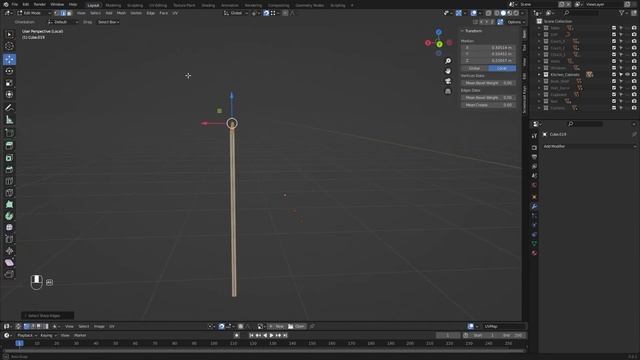640x360 pixels.
Task: Click the viewport pan hand icon
Action: click(x=448, y=71)
